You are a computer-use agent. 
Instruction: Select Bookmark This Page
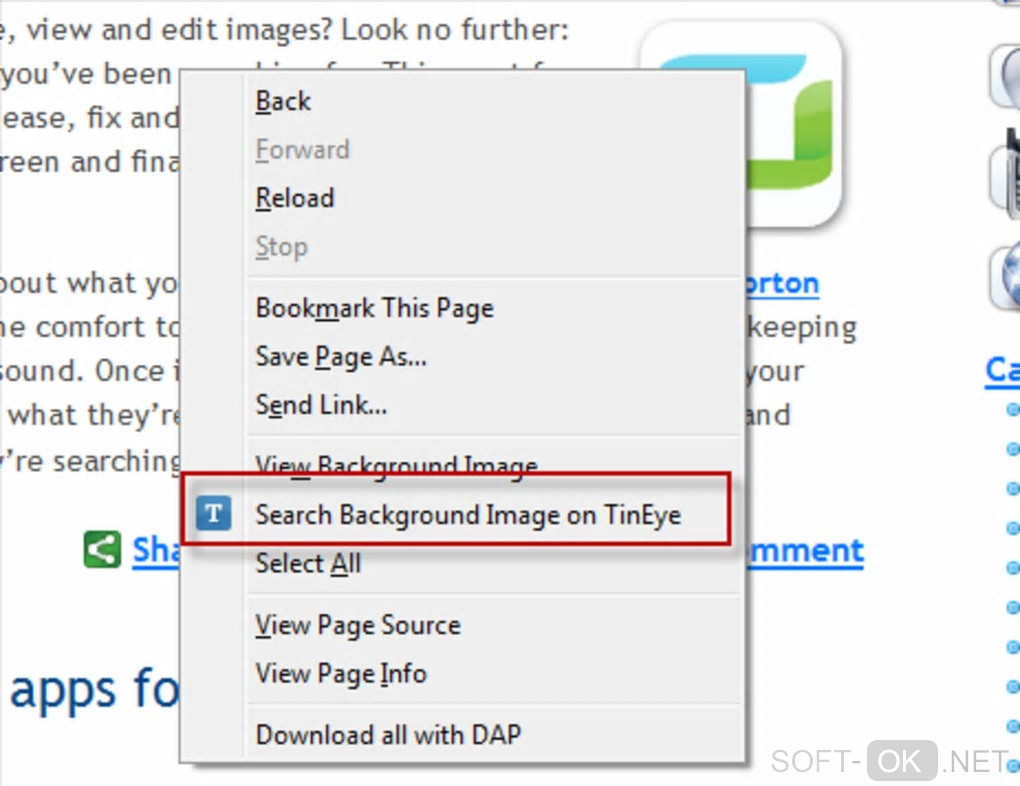[x=374, y=308]
